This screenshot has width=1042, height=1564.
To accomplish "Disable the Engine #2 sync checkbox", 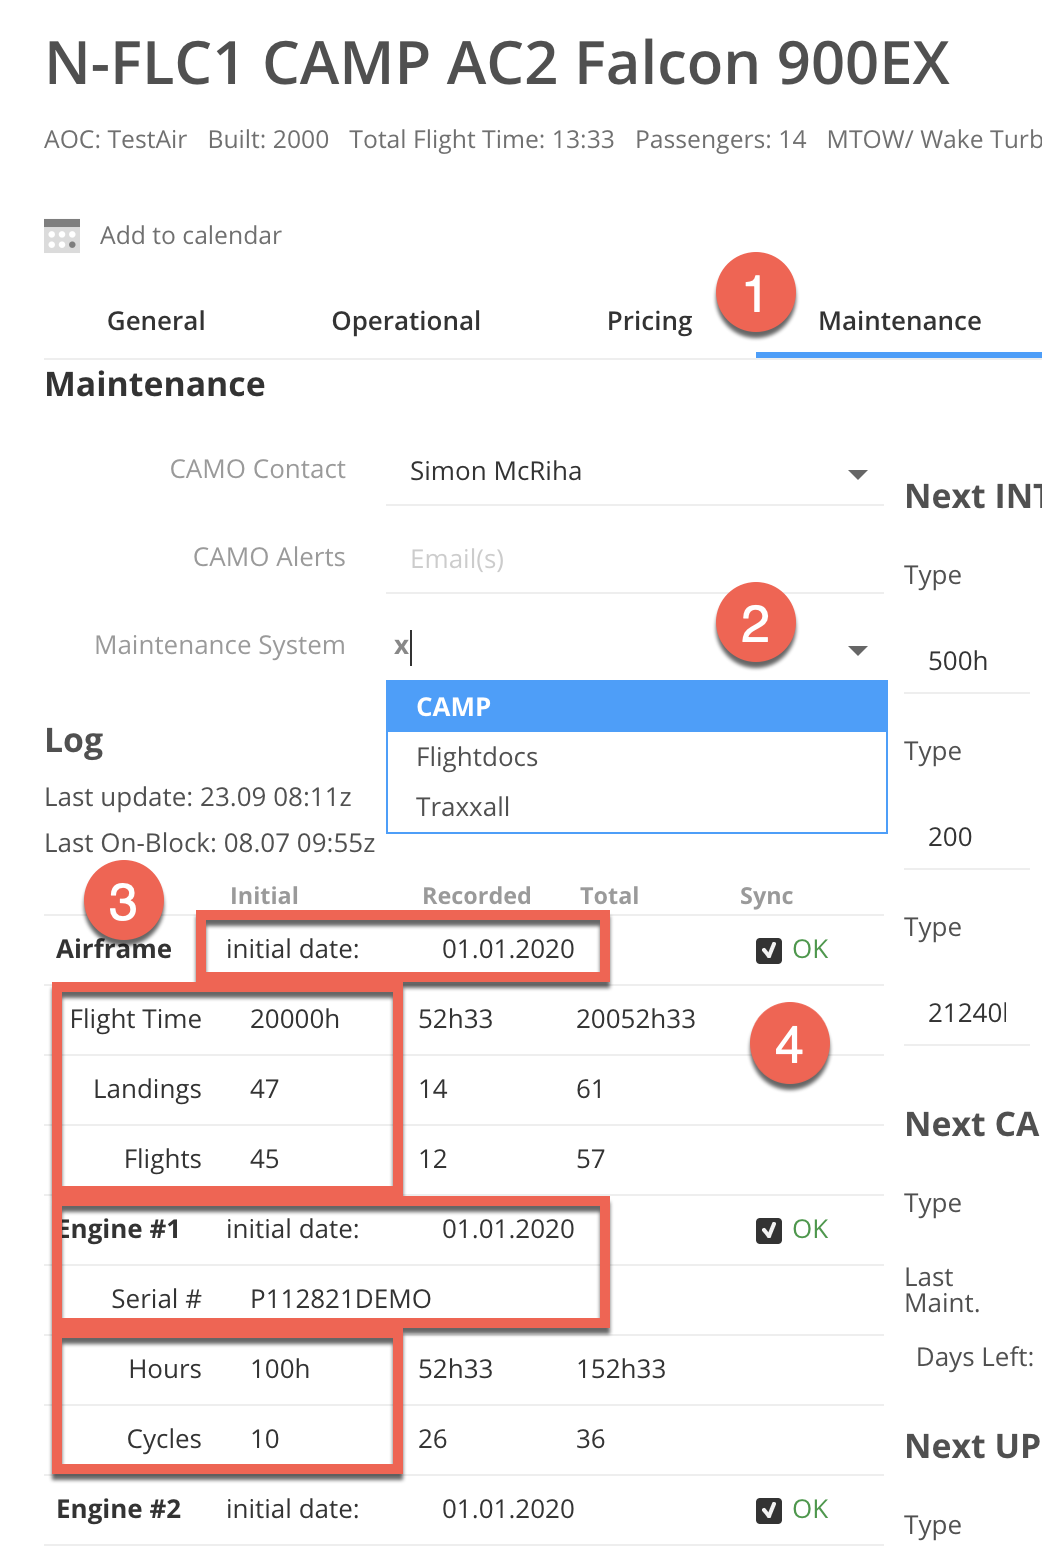I will (768, 1510).
